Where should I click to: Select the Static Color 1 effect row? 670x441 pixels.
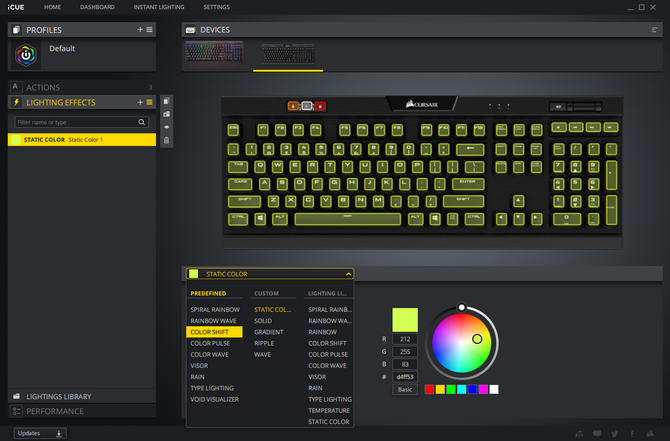click(82, 140)
